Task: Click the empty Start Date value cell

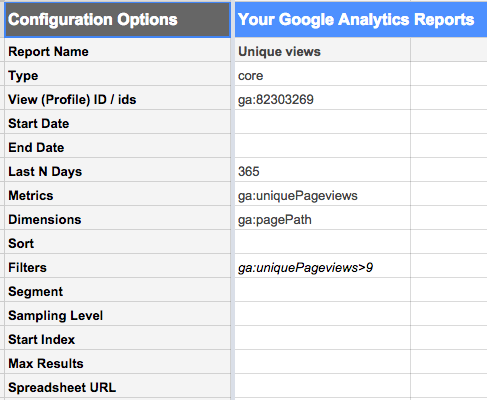Action: [322, 122]
